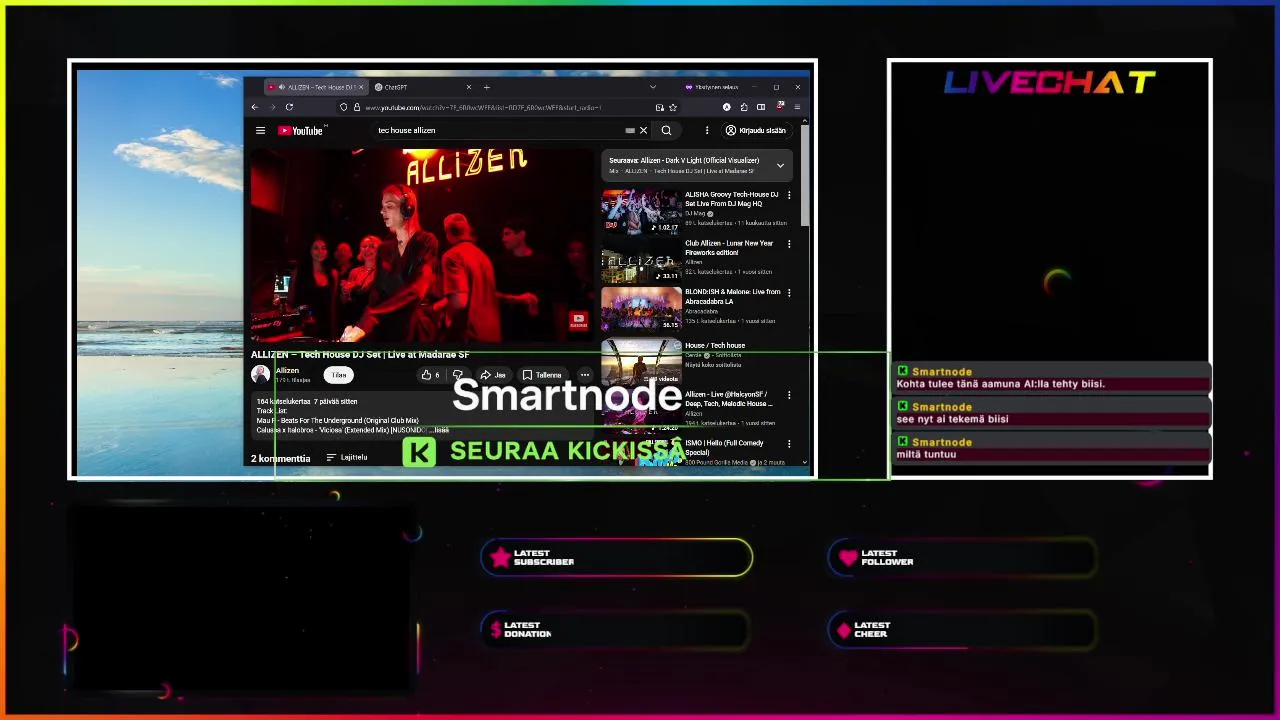Click the browser sidebar panel icon

point(761,107)
